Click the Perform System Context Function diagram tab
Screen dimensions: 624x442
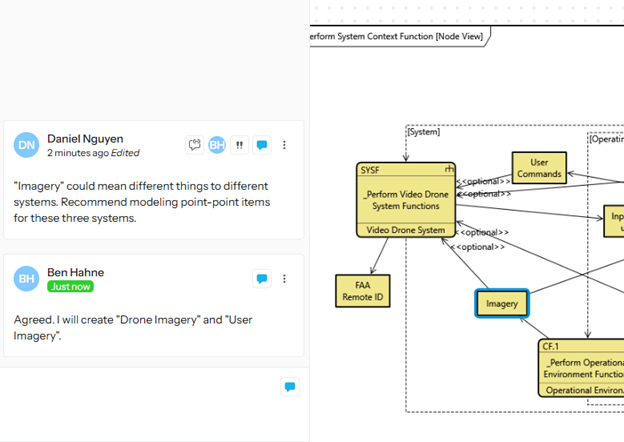pos(400,37)
